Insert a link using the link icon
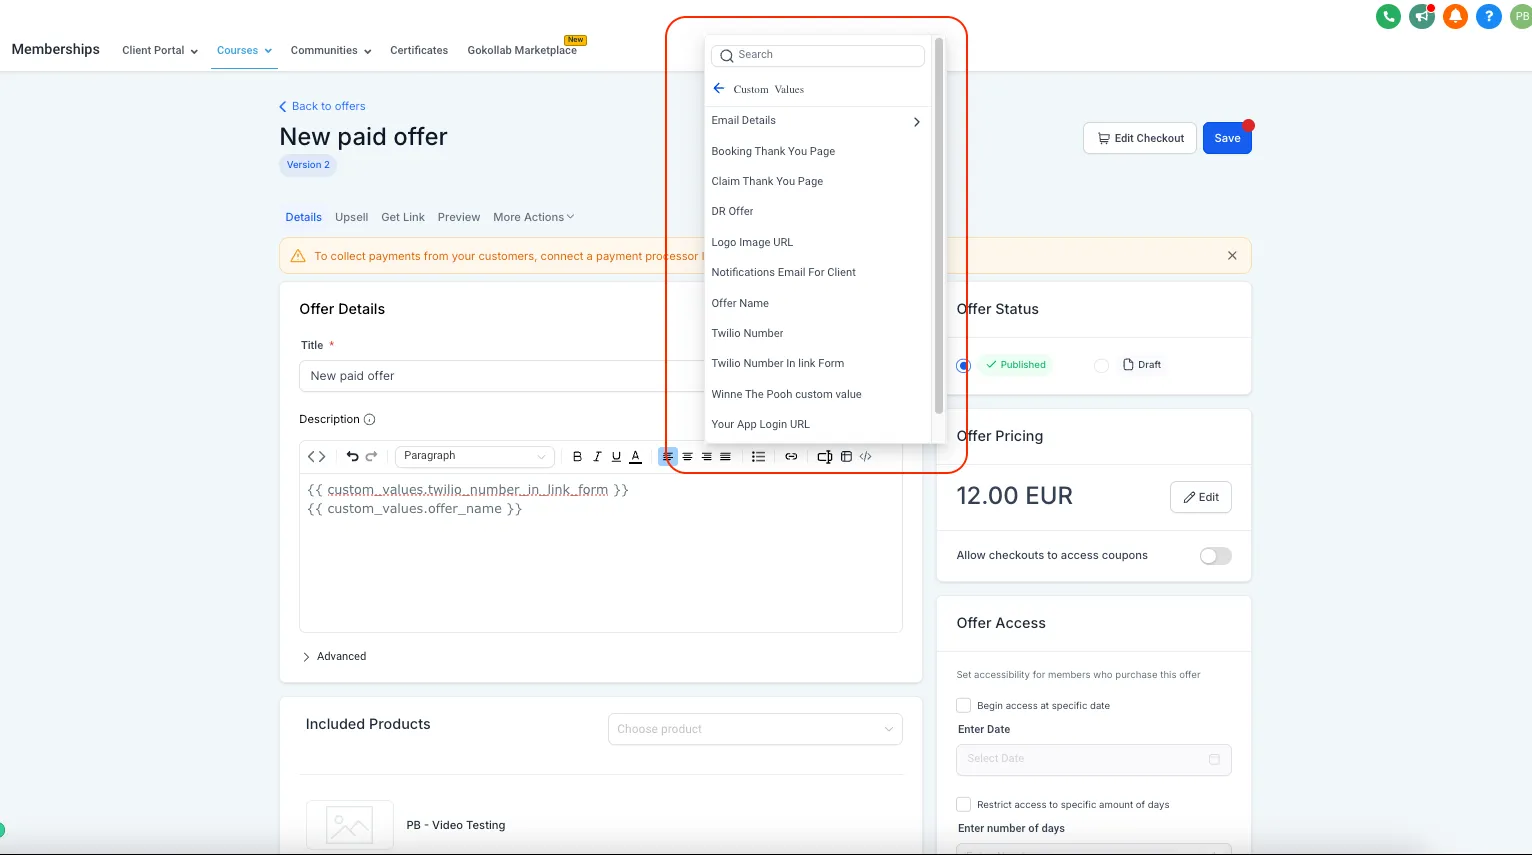Screen dimensions: 1532x855 tap(791, 457)
